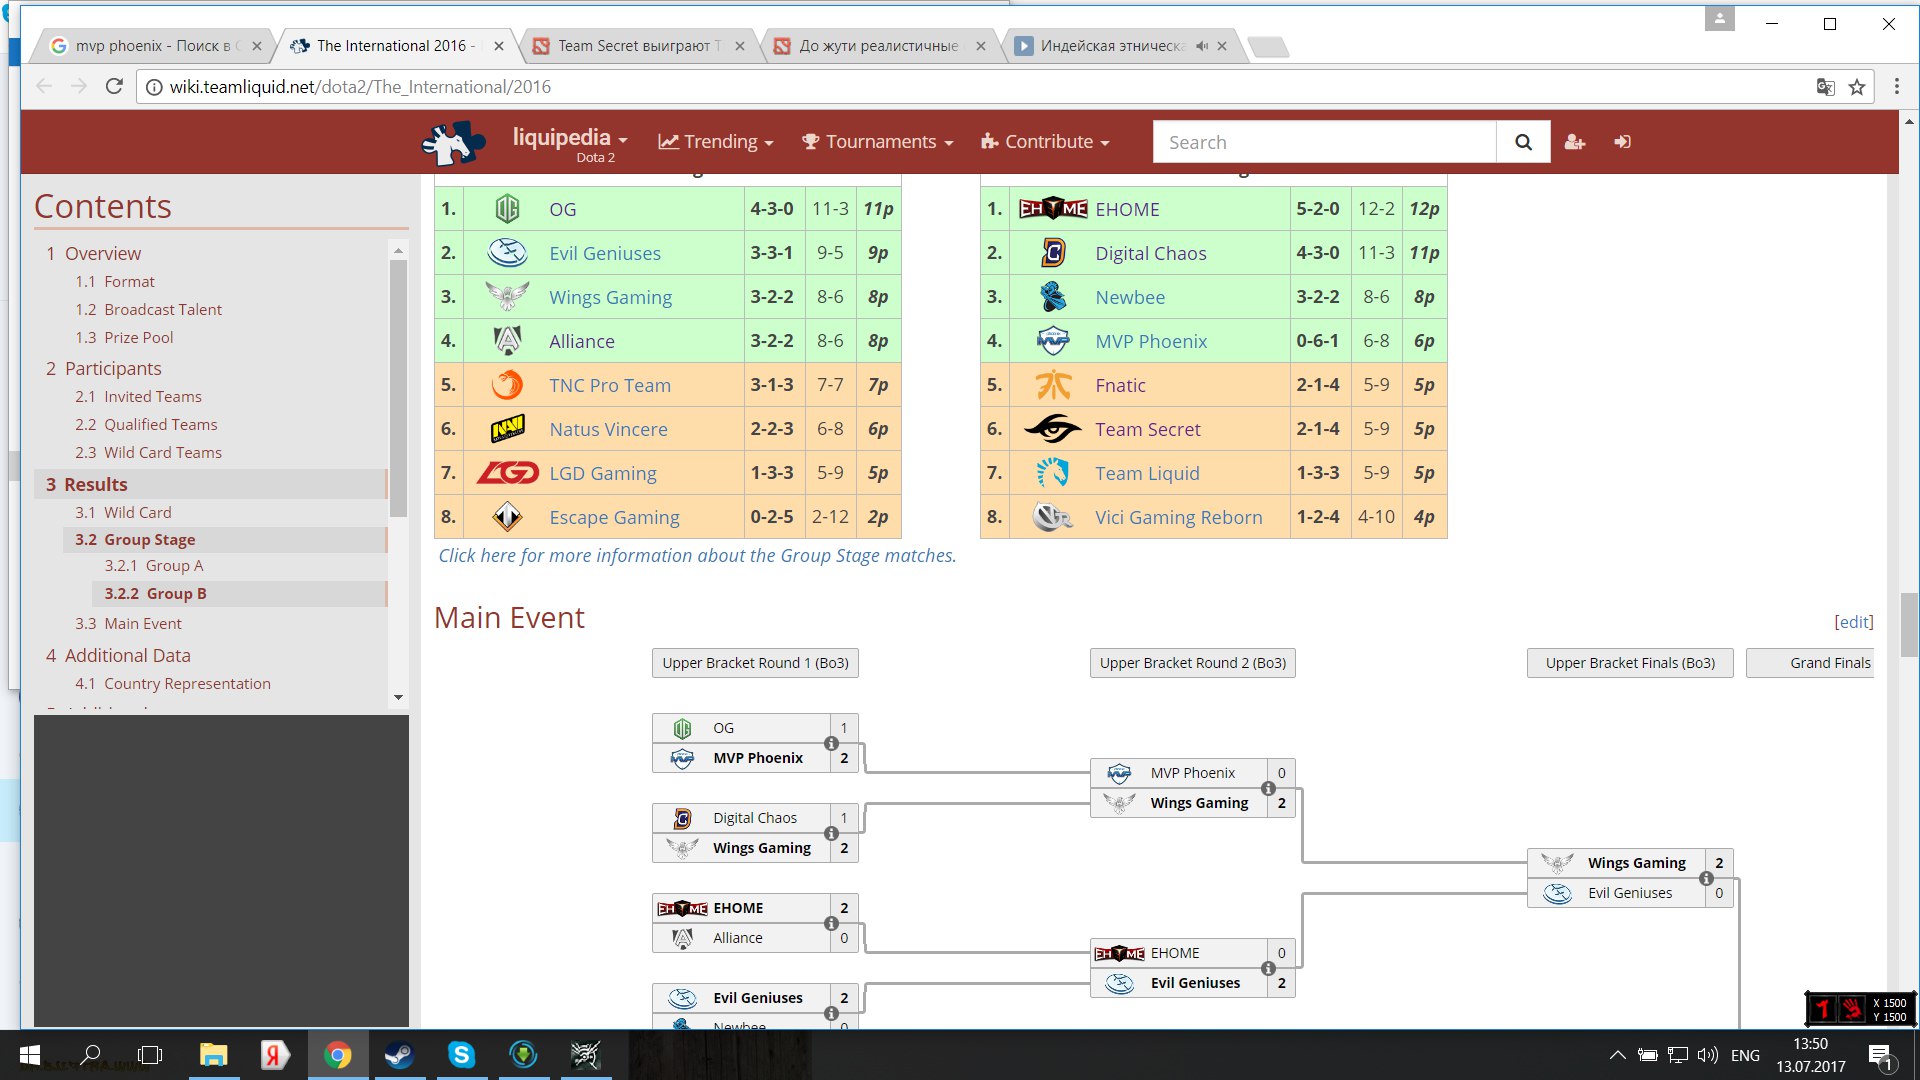Mute the Индейская этническая tab audio
1920x1080 pixels.
[x=1202, y=46]
